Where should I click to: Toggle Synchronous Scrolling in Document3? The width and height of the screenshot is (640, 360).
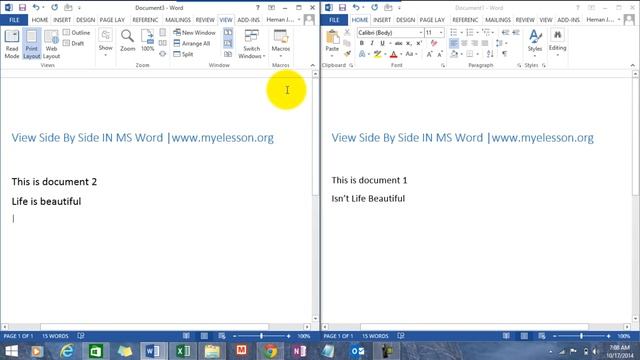click(228, 43)
